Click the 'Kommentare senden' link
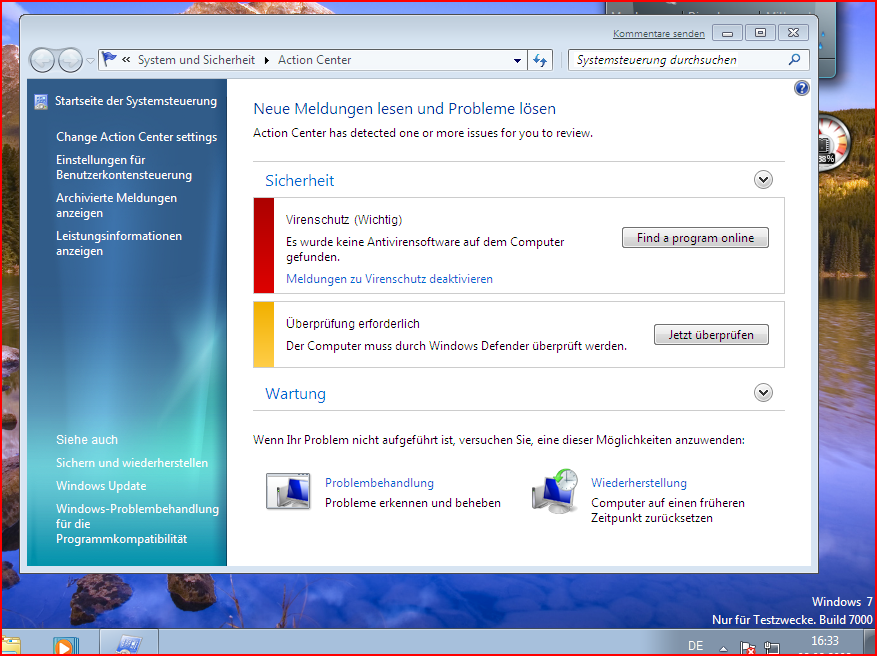Screen dimensions: 877x656 click(x=658, y=34)
